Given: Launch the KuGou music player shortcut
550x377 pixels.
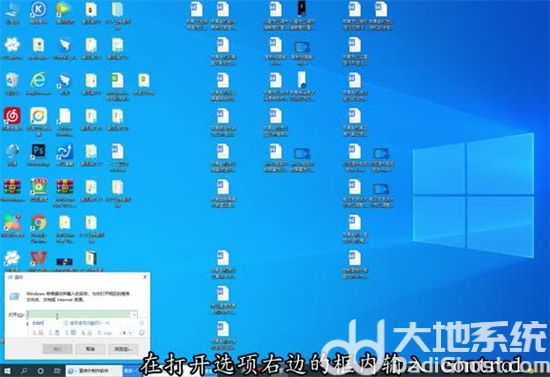Looking at the screenshot, I should [x=39, y=13].
